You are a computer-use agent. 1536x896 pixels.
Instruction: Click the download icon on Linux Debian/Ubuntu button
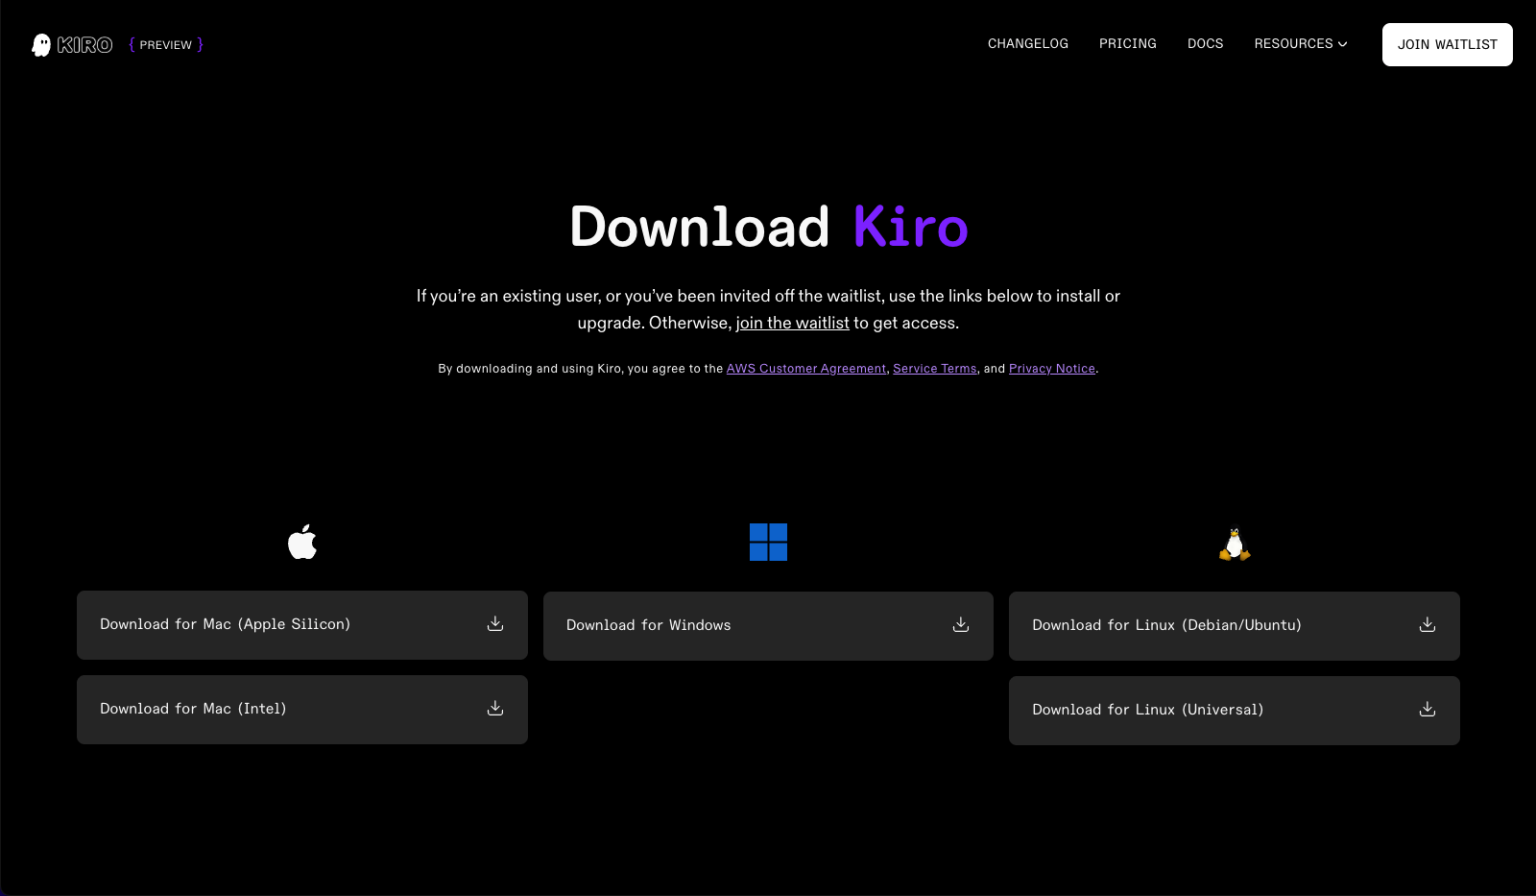click(x=1426, y=623)
